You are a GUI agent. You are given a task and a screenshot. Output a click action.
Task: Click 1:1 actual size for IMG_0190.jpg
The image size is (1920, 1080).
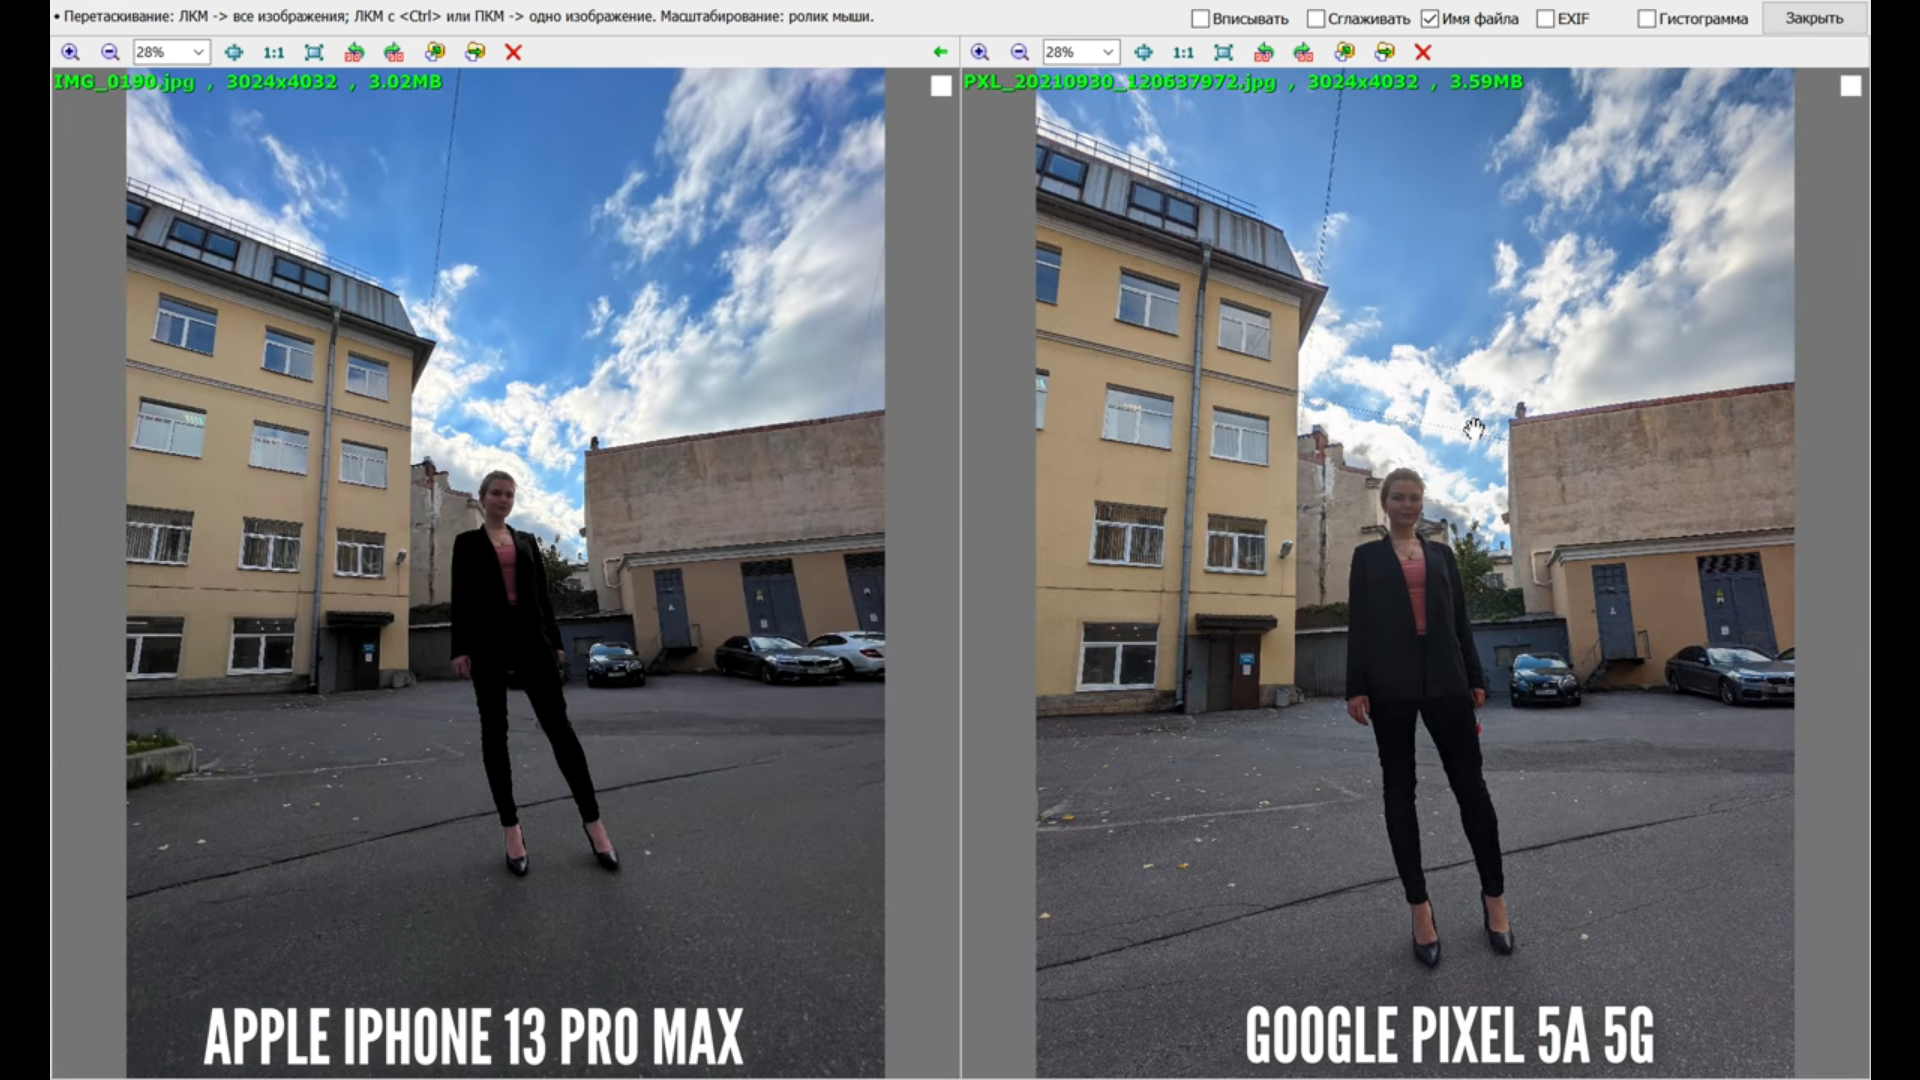(x=273, y=52)
